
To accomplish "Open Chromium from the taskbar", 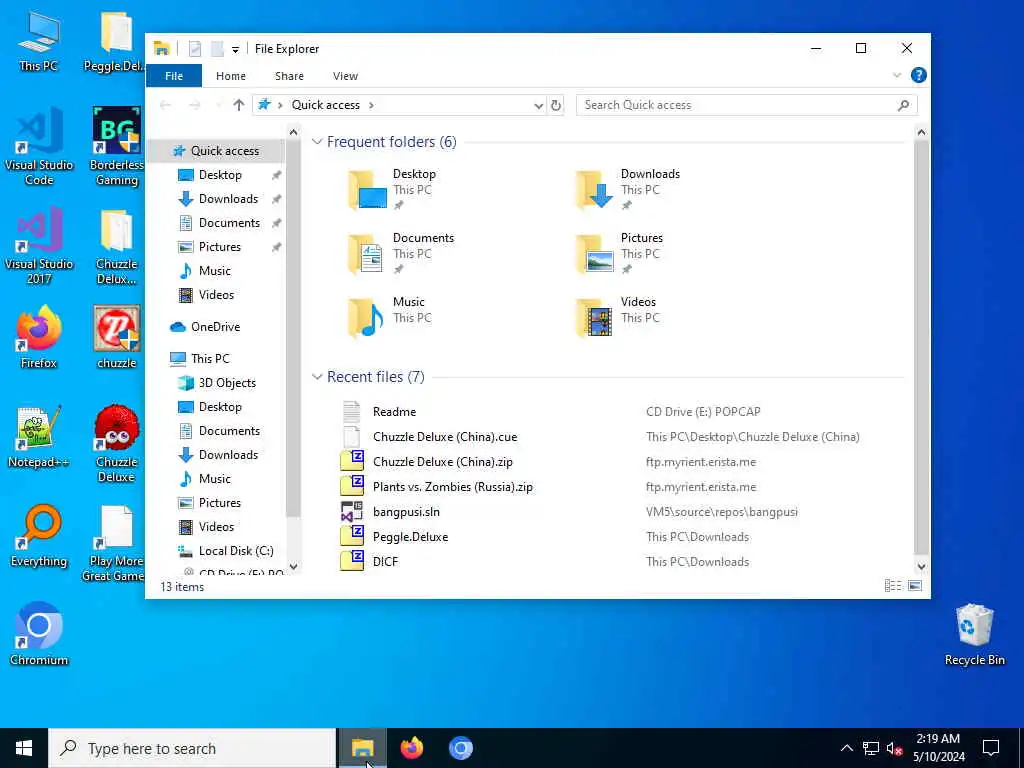I will click(460, 748).
